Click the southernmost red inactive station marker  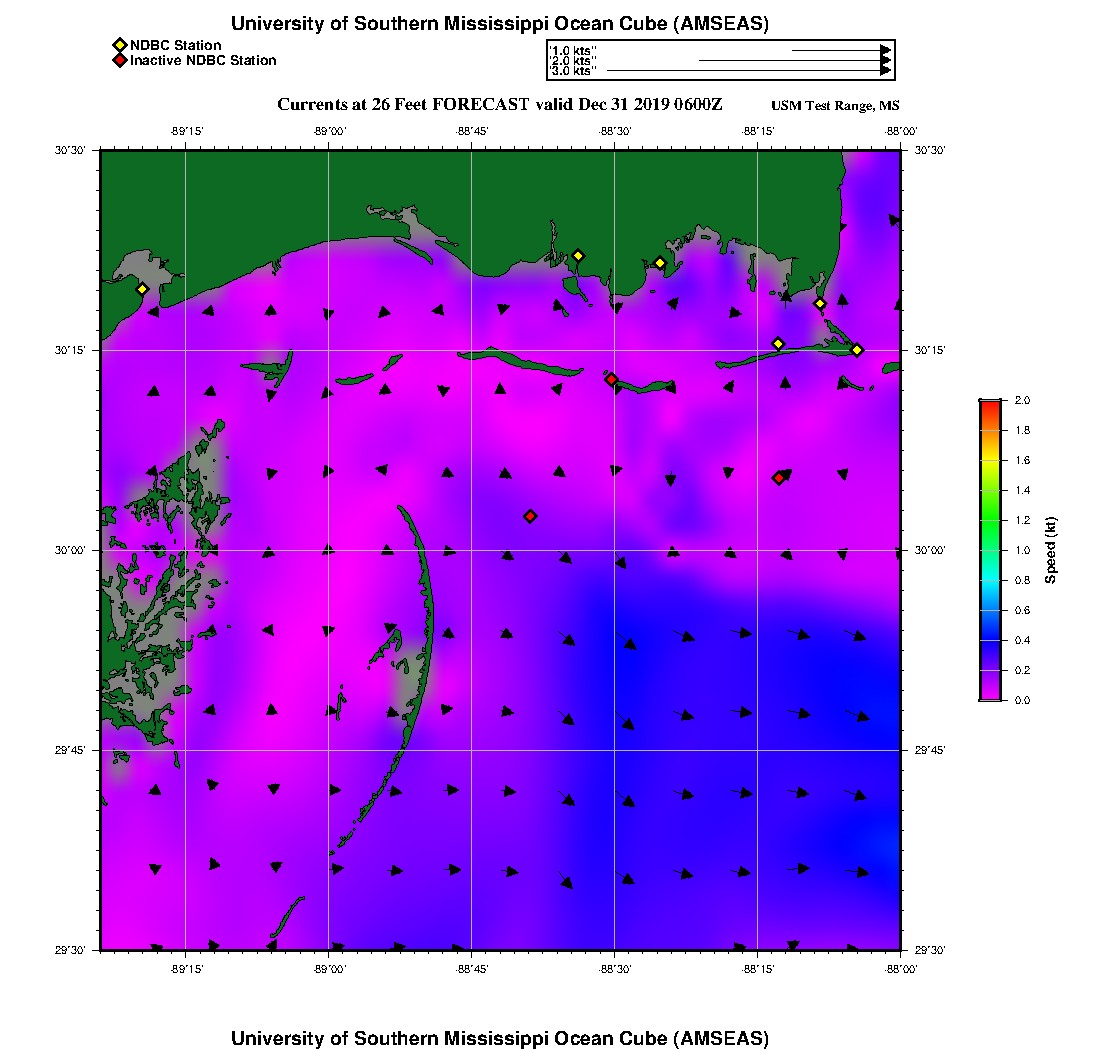click(x=530, y=516)
